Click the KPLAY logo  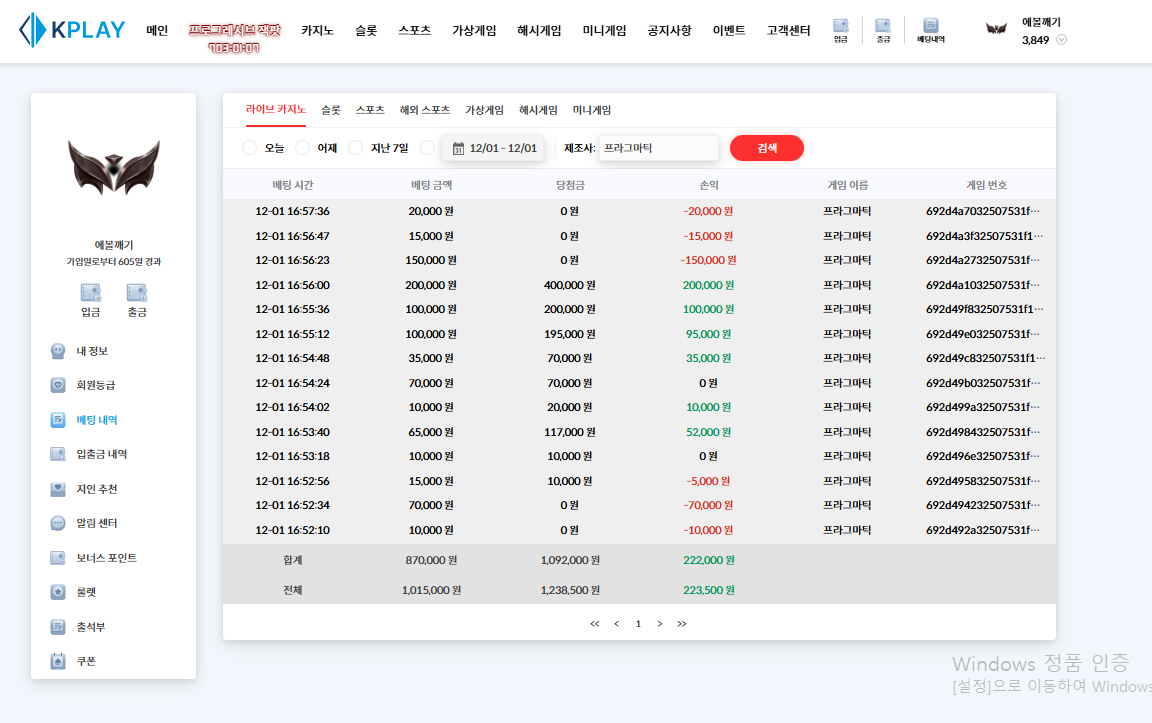click(72, 30)
